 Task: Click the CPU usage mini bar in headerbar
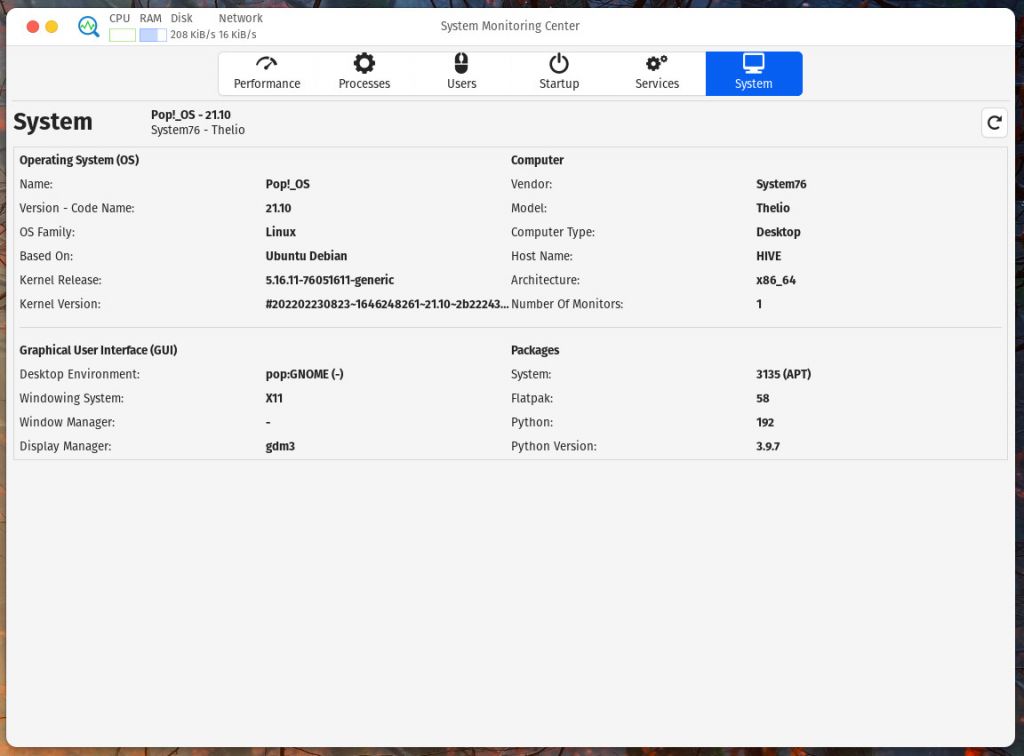120,33
